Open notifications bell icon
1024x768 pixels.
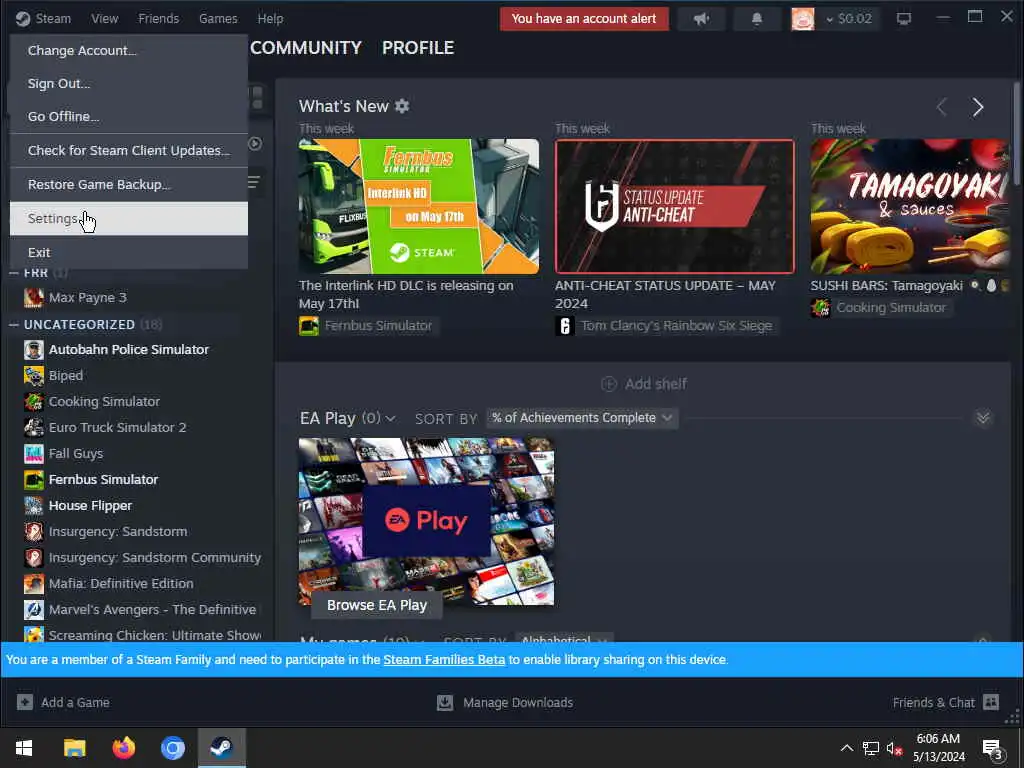tap(757, 19)
